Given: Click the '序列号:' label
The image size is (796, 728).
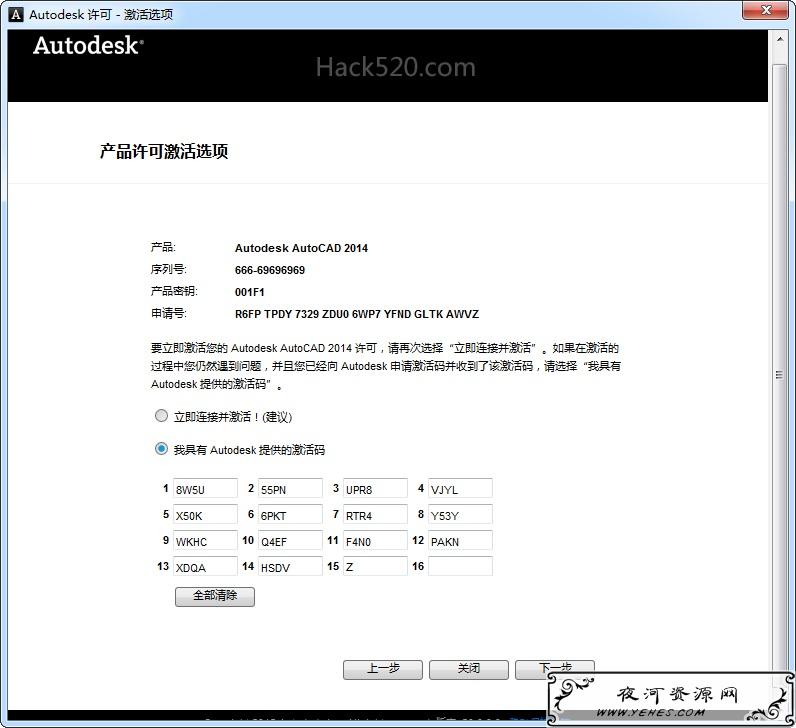Looking at the screenshot, I should pos(169,270).
